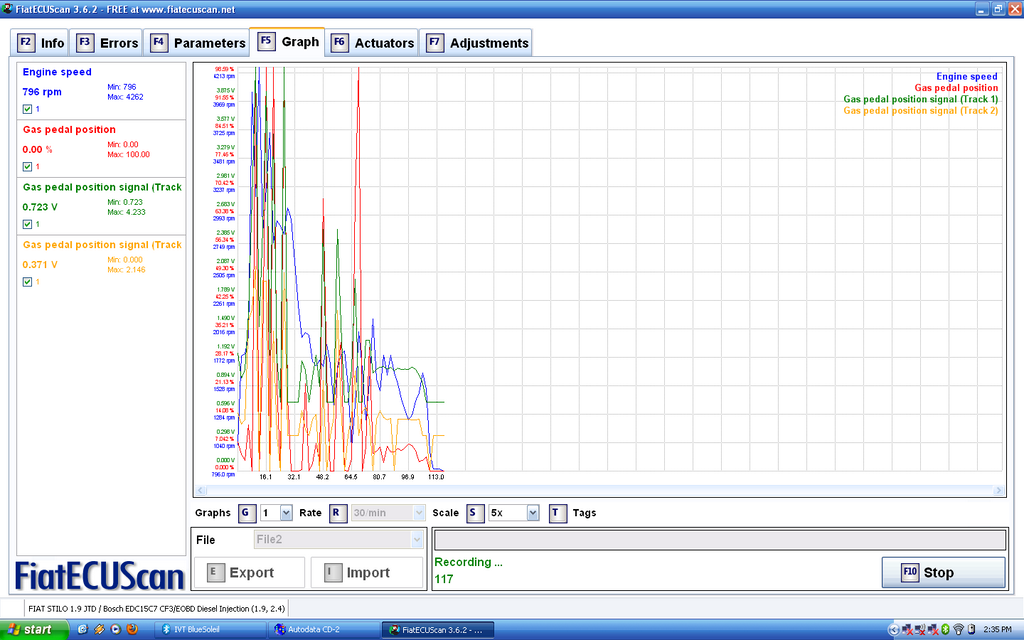
Task: Launch Internet Explorer from quick launch
Action: tap(82, 630)
